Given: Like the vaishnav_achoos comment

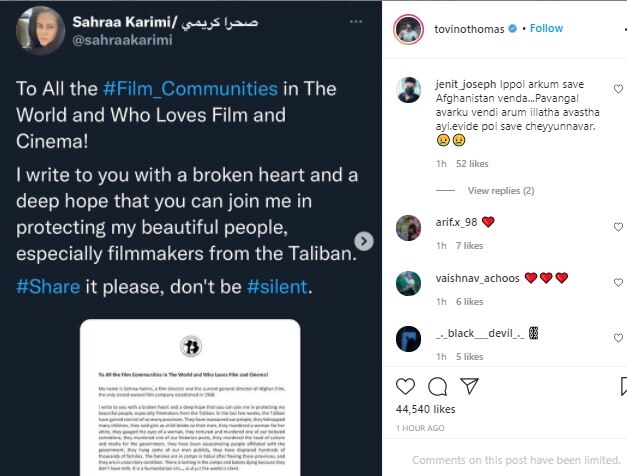Looking at the screenshot, I should coord(619,278).
